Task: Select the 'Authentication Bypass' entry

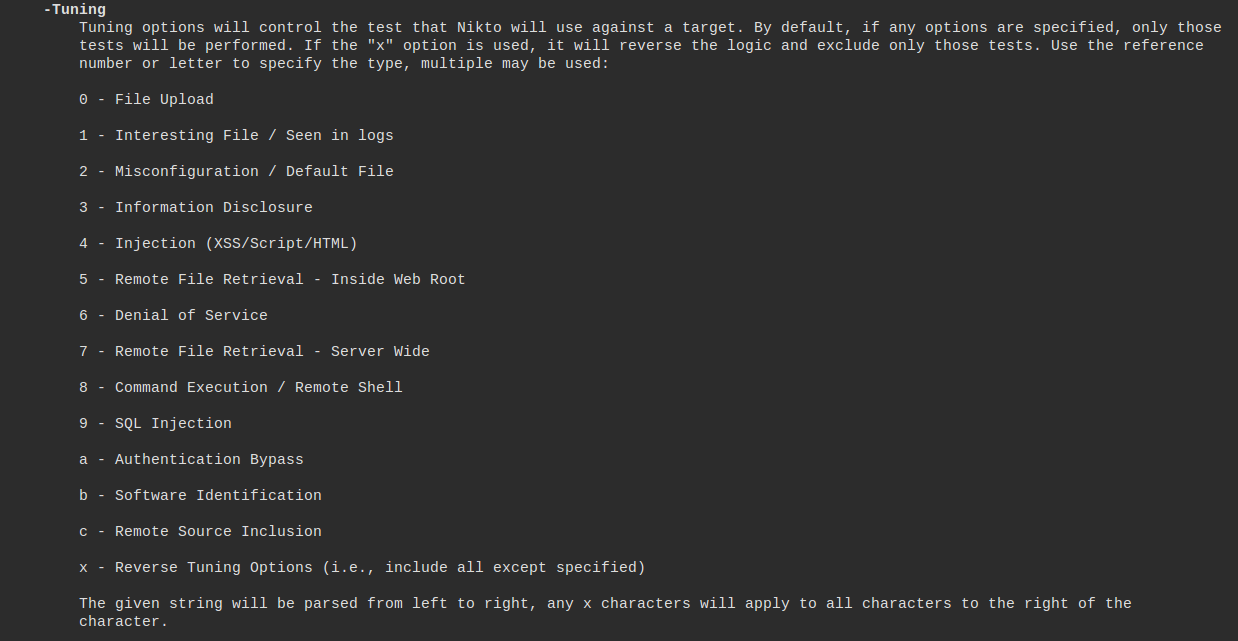Action: tap(209, 460)
